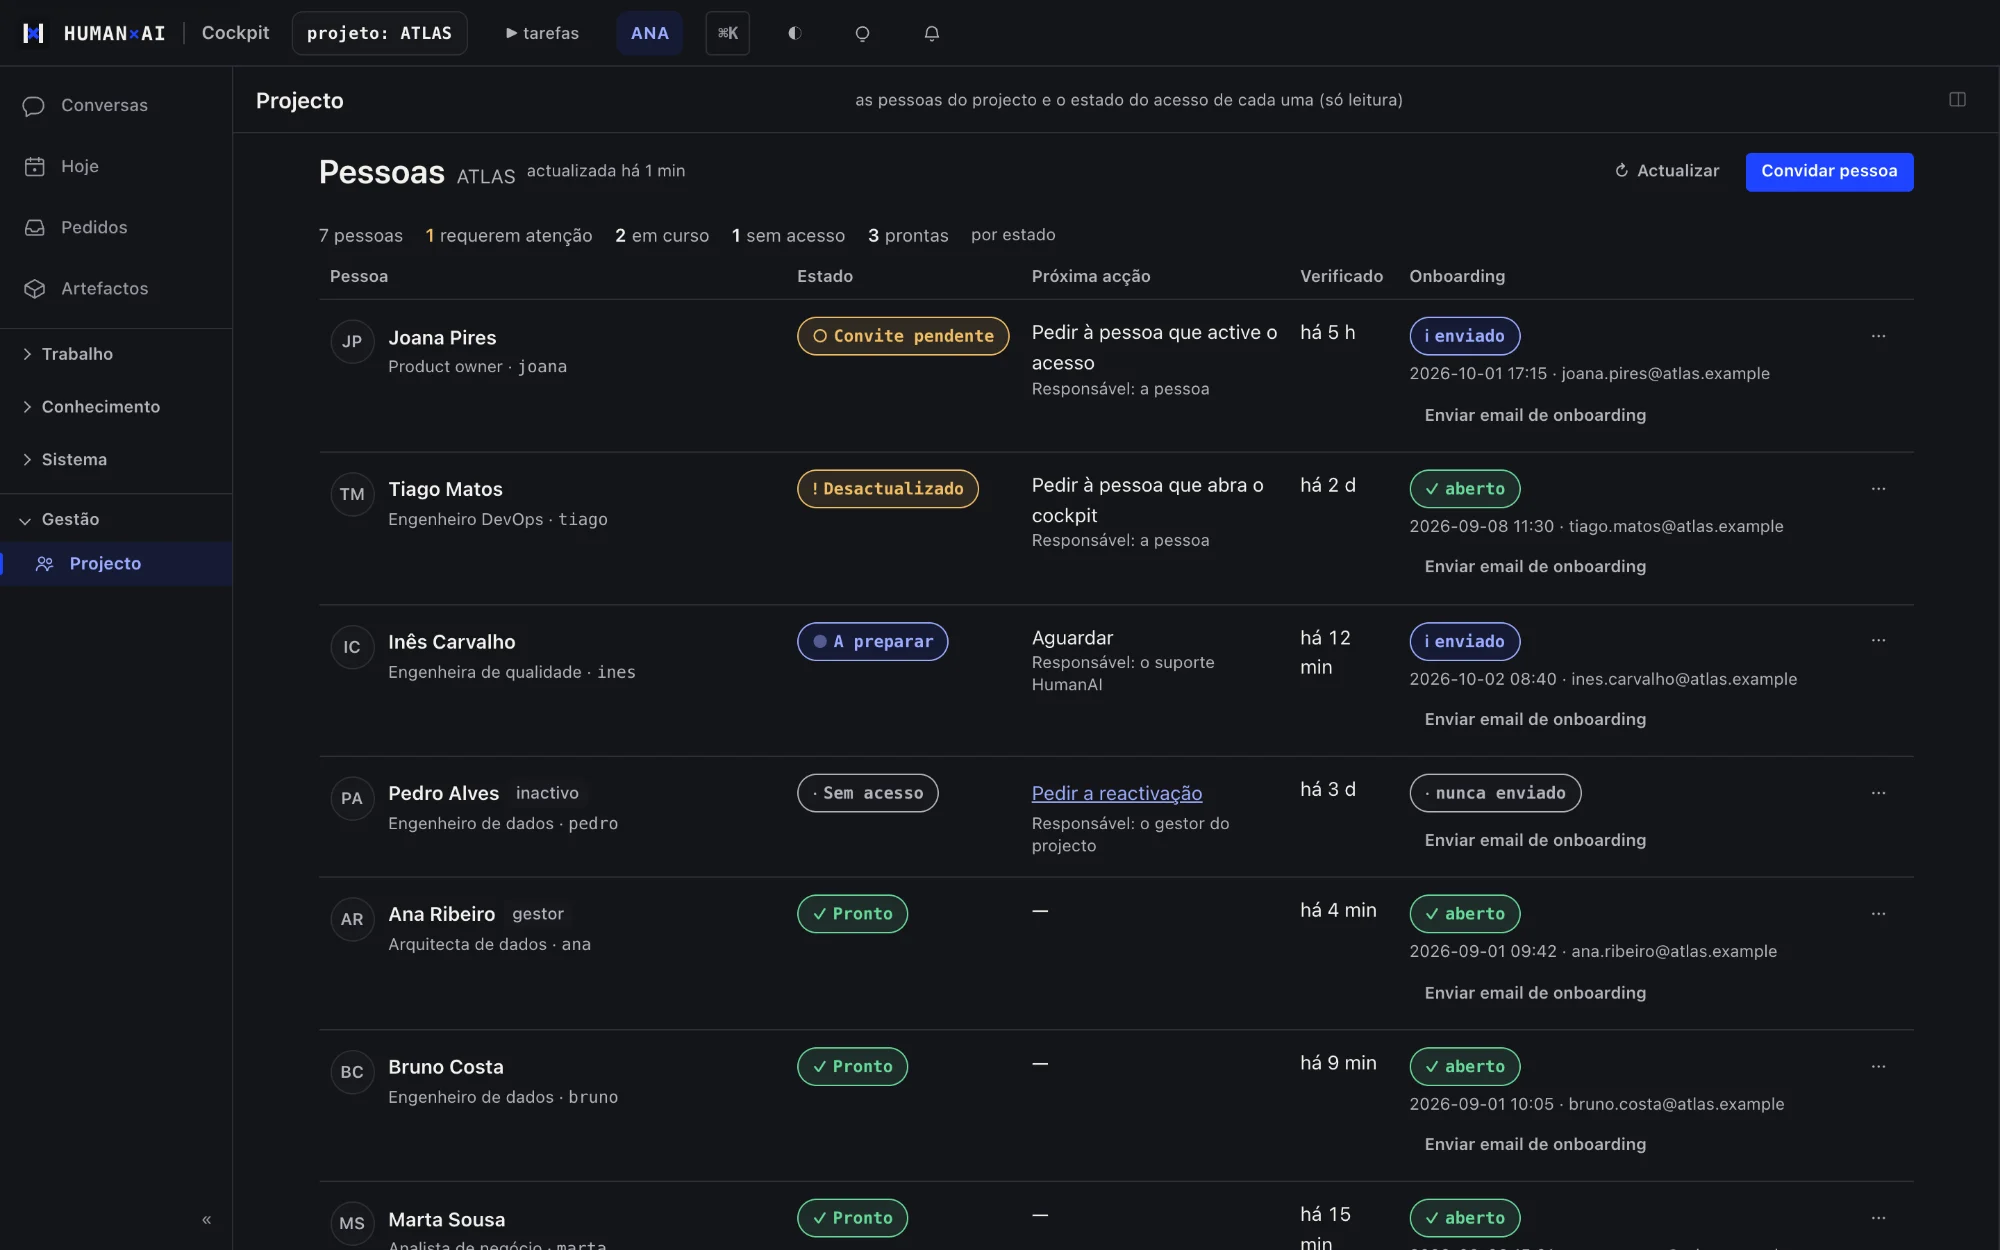
Task: Click '1 requerem atenção' summary count
Action: [508, 235]
